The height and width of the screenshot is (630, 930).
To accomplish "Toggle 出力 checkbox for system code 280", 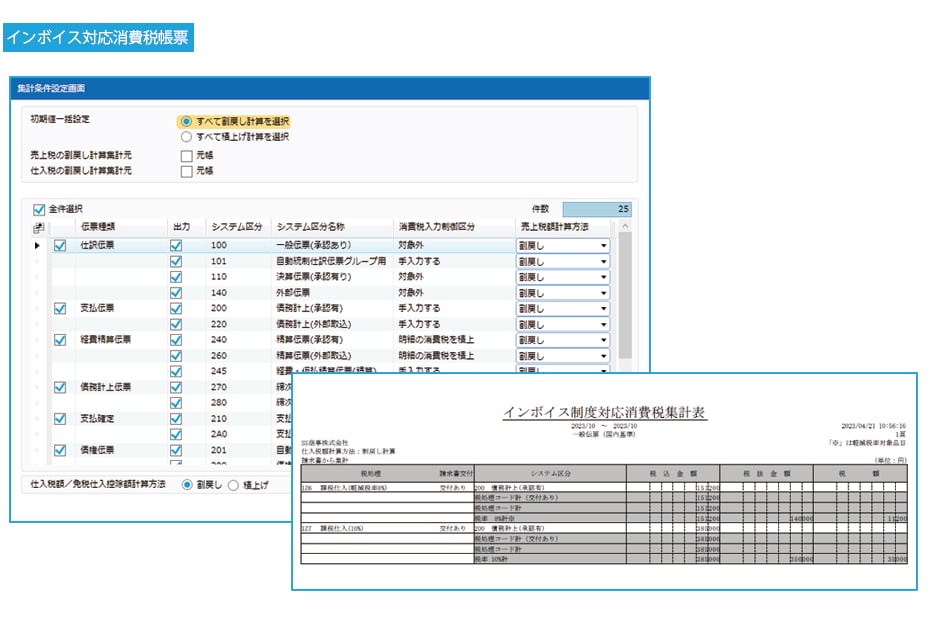I will (176, 403).
